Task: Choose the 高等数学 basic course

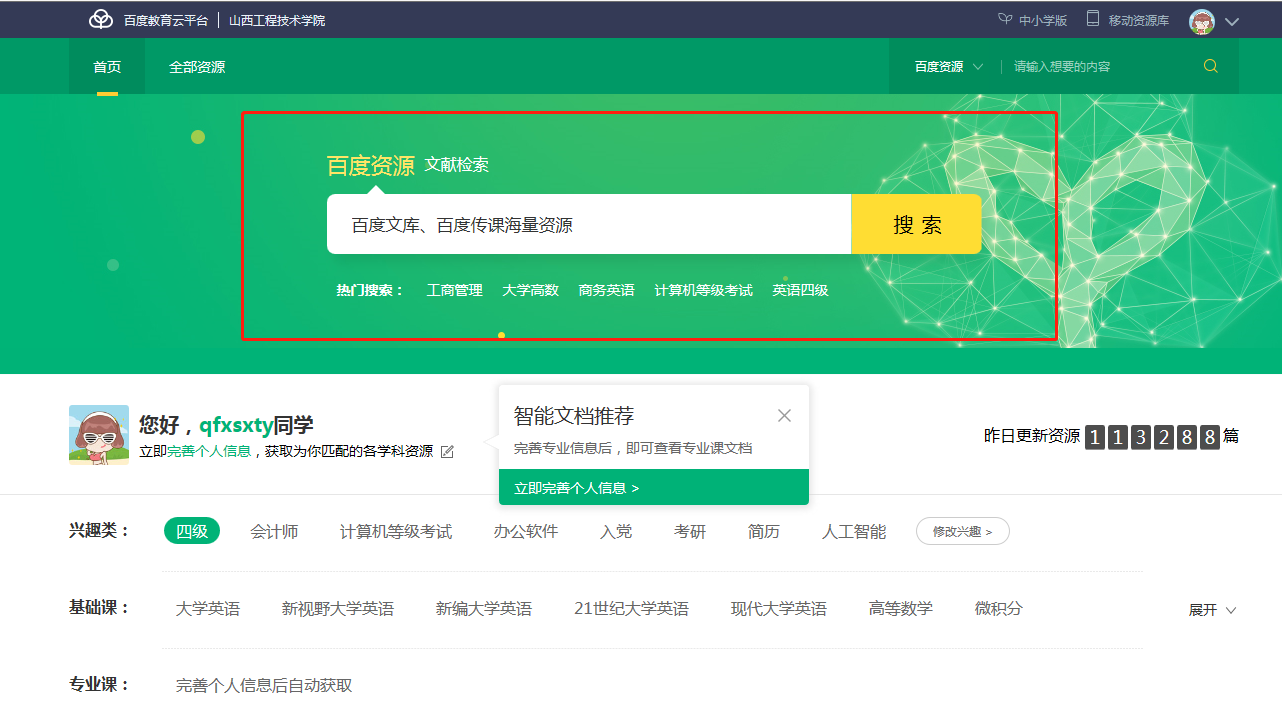Action: coord(901,608)
